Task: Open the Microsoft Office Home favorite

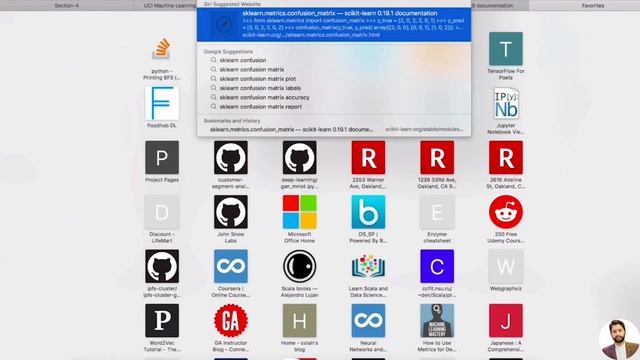Action: coord(300,212)
